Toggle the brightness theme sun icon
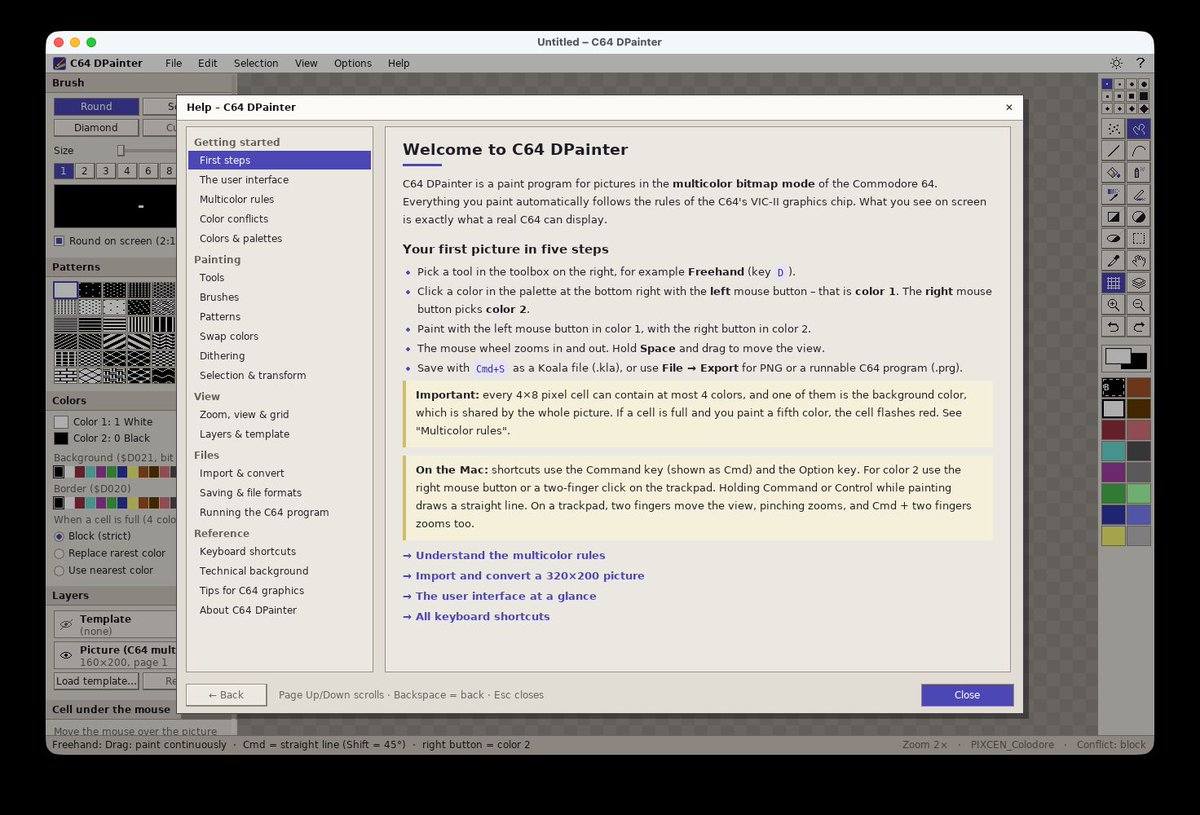 coord(1116,63)
